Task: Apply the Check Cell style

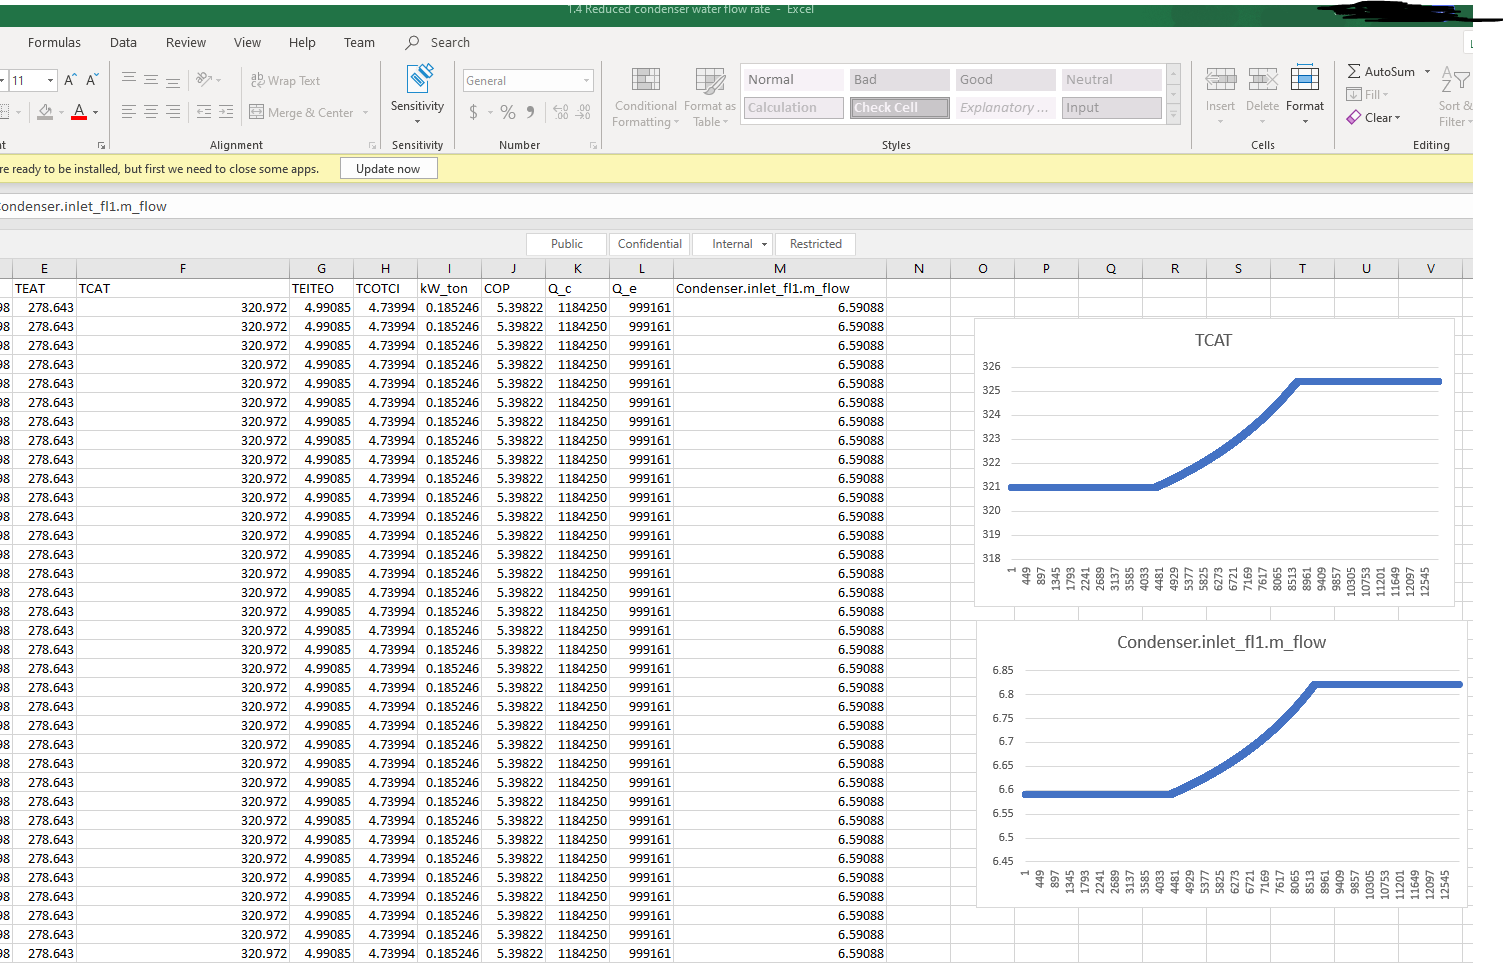Action: pos(899,108)
